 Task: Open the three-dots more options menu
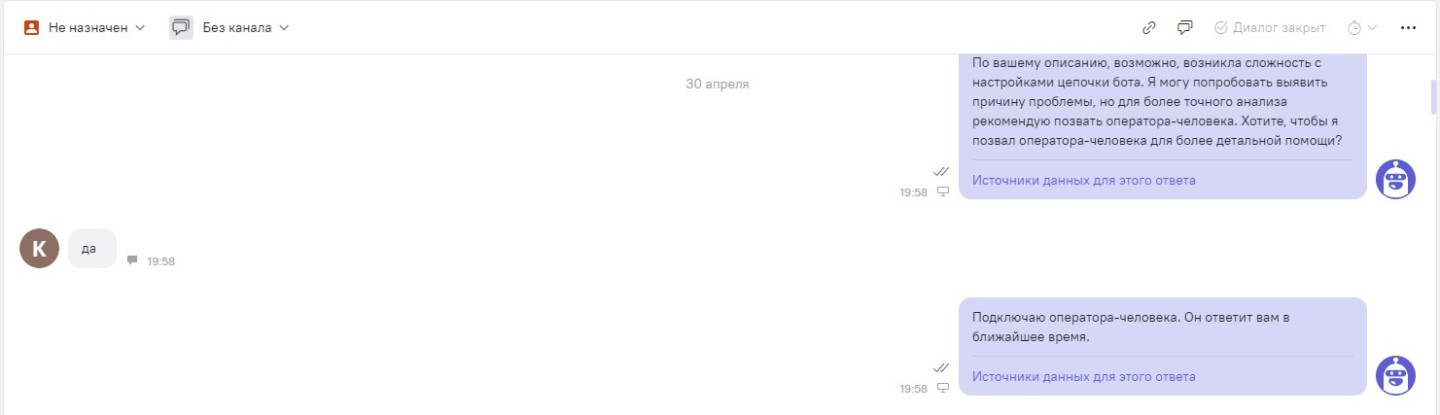(x=1408, y=27)
